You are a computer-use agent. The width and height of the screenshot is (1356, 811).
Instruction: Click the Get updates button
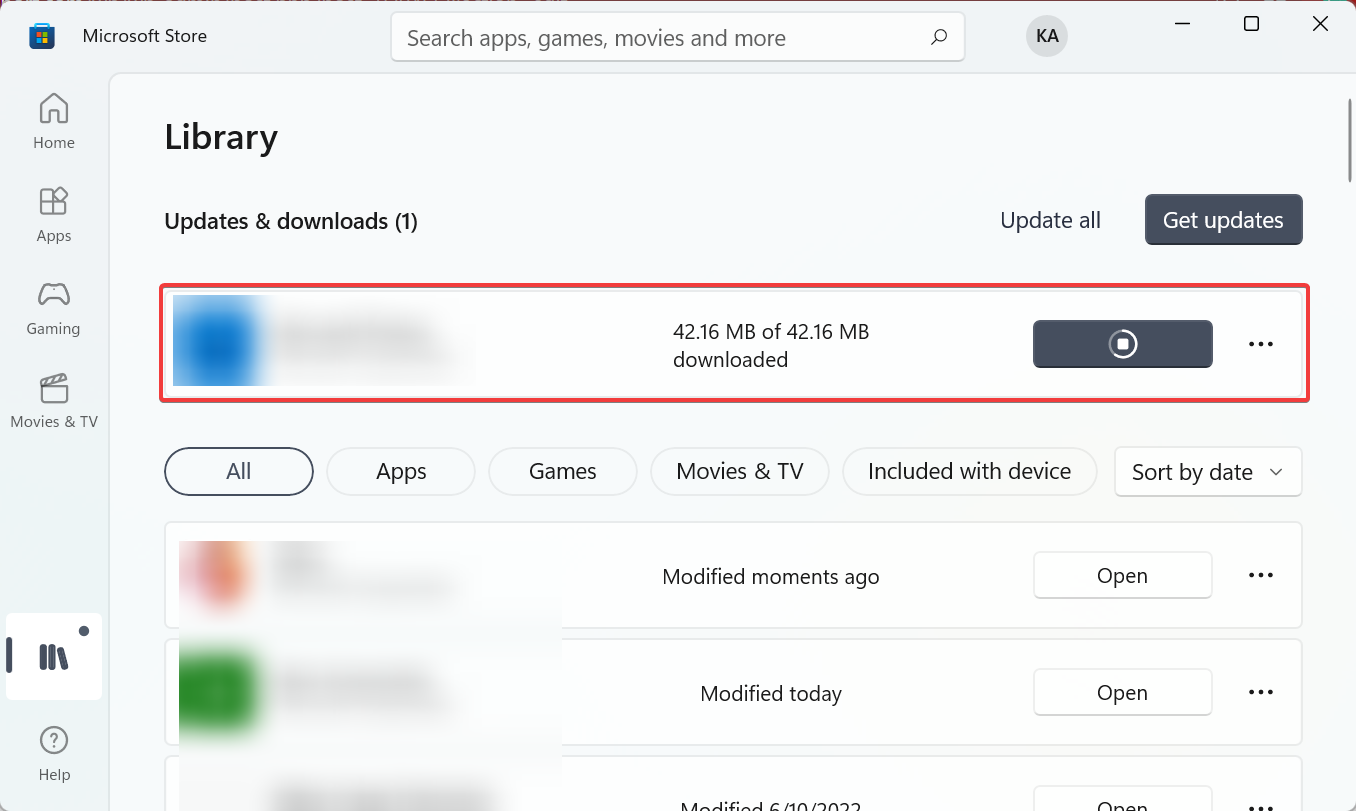pos(1223,219)
